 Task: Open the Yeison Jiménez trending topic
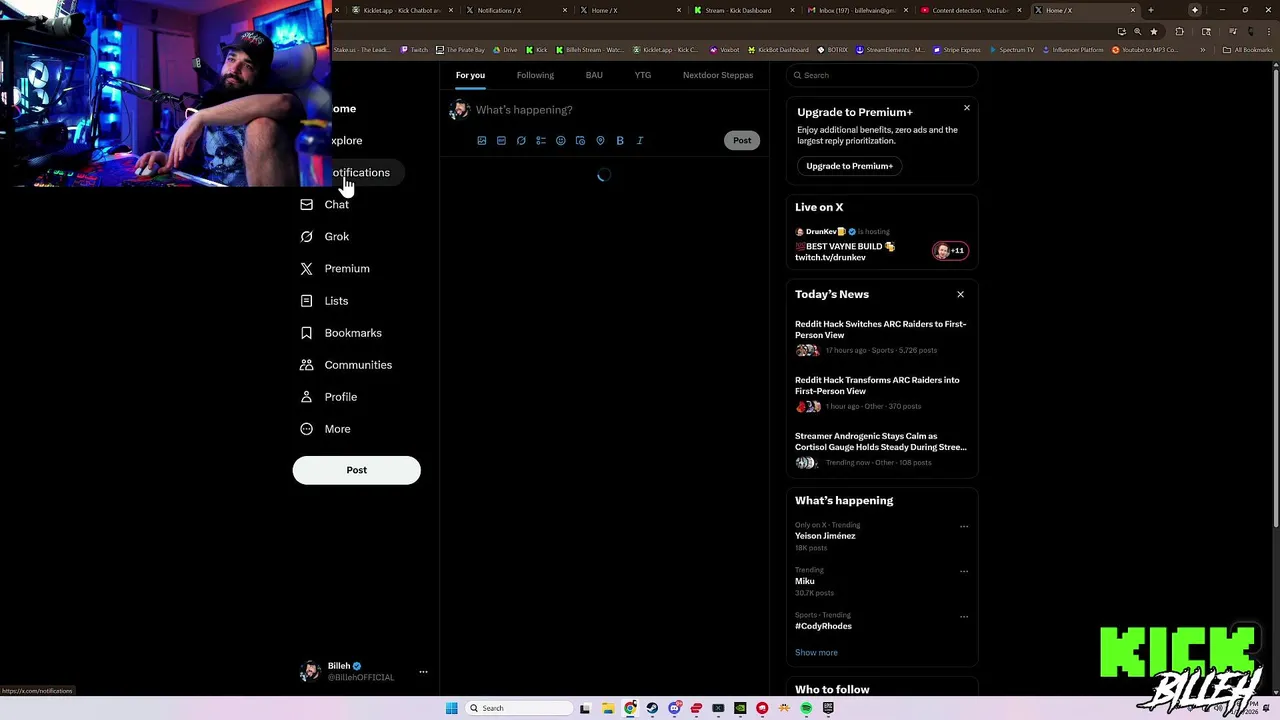[825, 536]
